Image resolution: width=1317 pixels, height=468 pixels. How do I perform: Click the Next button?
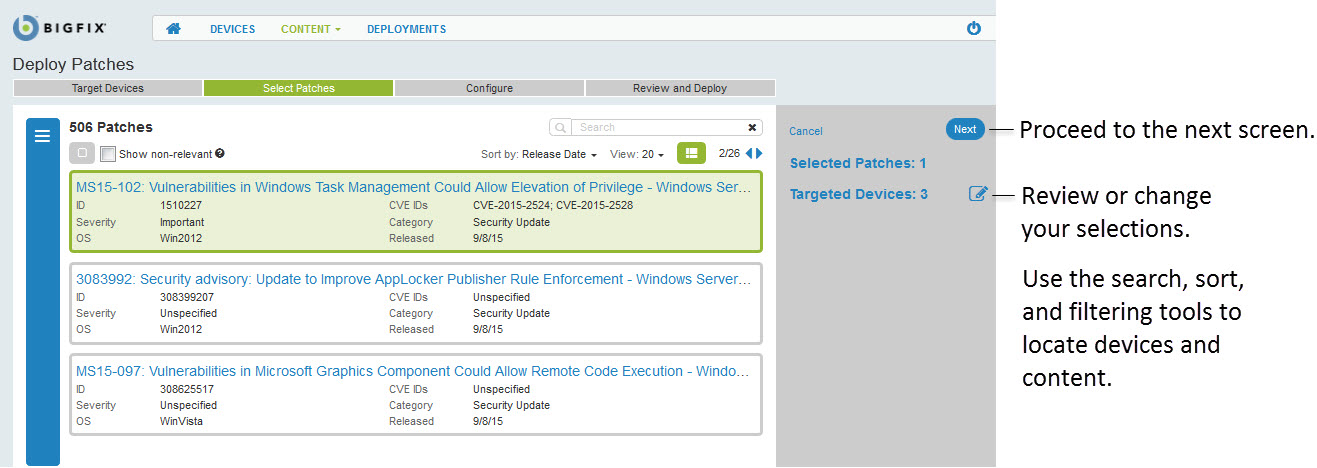click(965, 129)
